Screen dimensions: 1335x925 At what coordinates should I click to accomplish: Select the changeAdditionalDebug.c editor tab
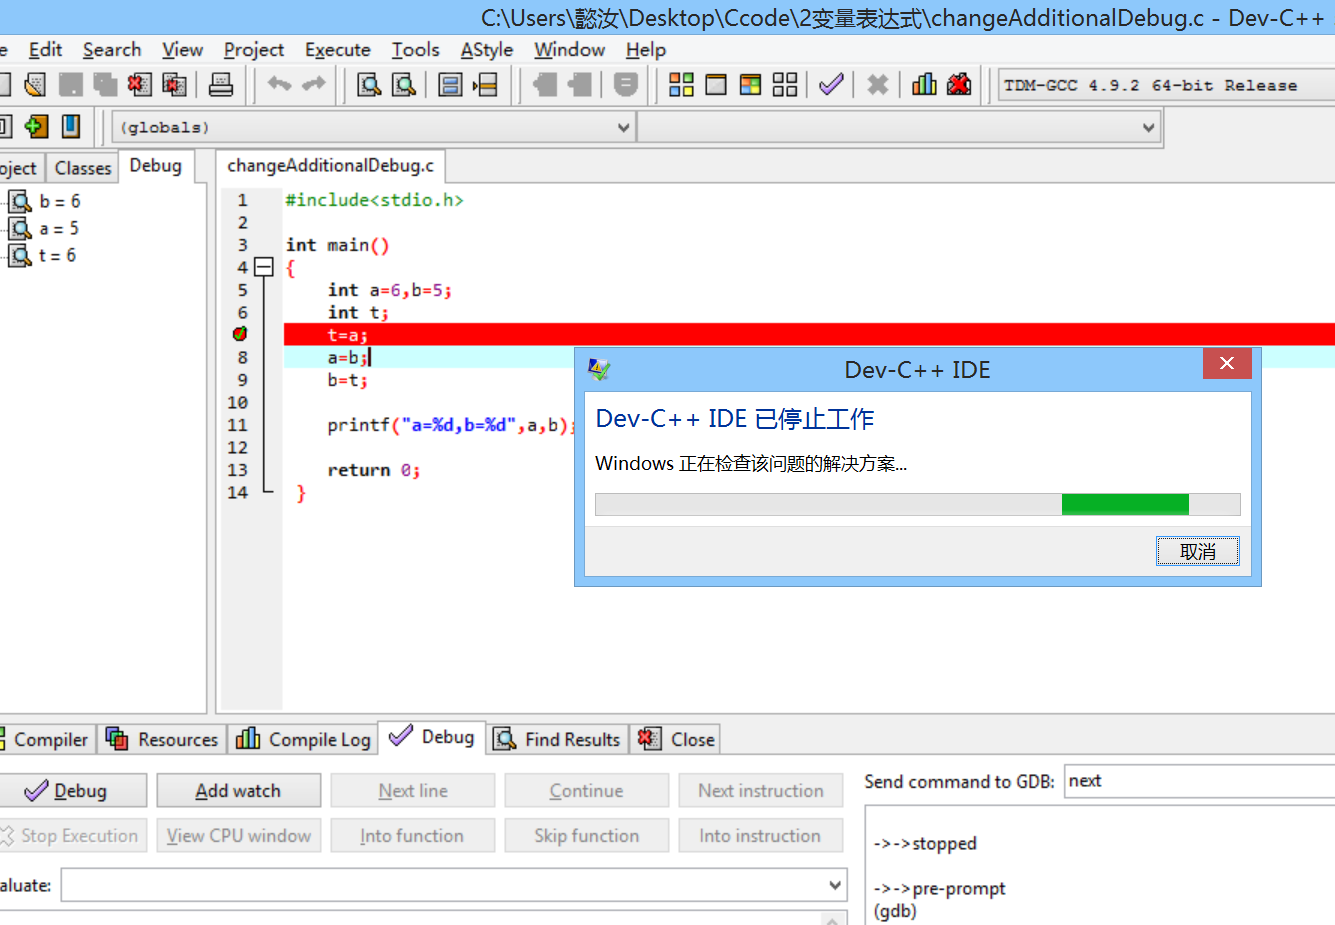330,166
